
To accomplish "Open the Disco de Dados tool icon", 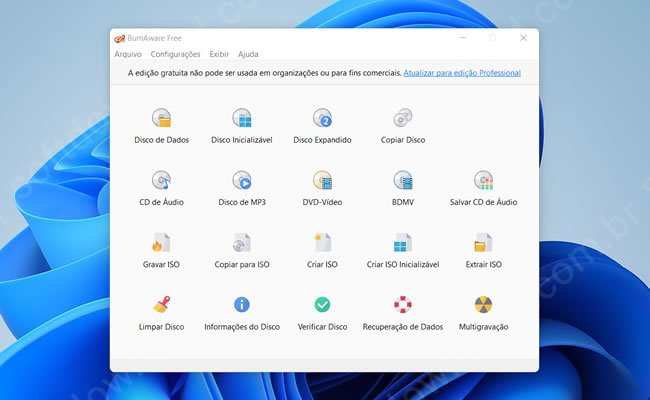I will [x=161, y=118].
